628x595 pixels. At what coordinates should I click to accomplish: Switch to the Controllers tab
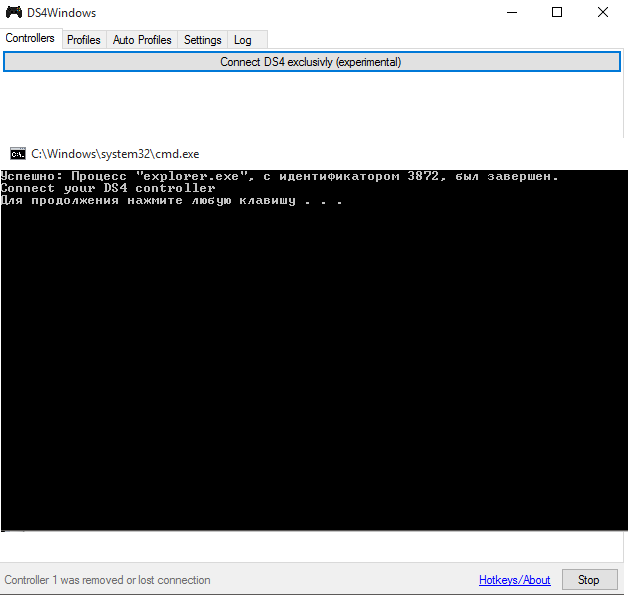(x=30, y=38)
